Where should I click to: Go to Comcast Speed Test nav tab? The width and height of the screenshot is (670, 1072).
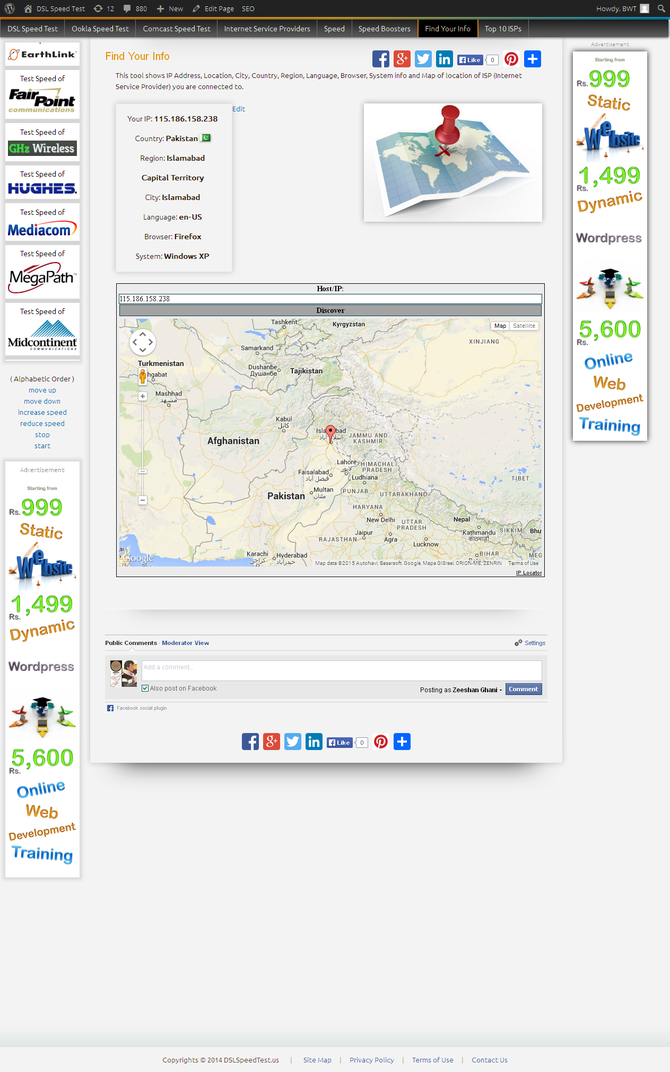[x=176, y=29]
